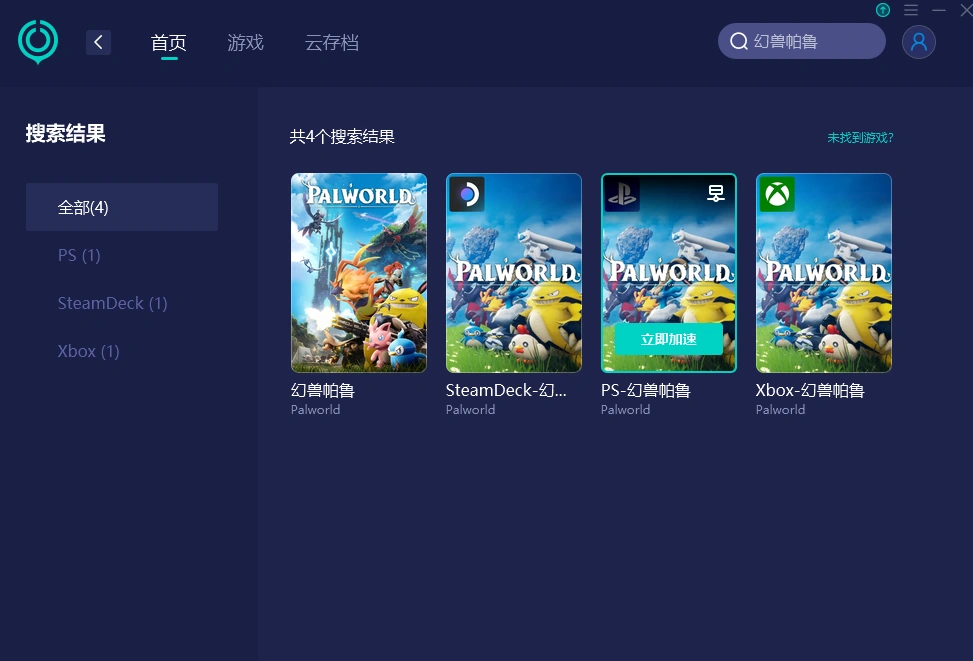Open the 未找到游戏? link

pyautogui.click(x=860, y=137)
